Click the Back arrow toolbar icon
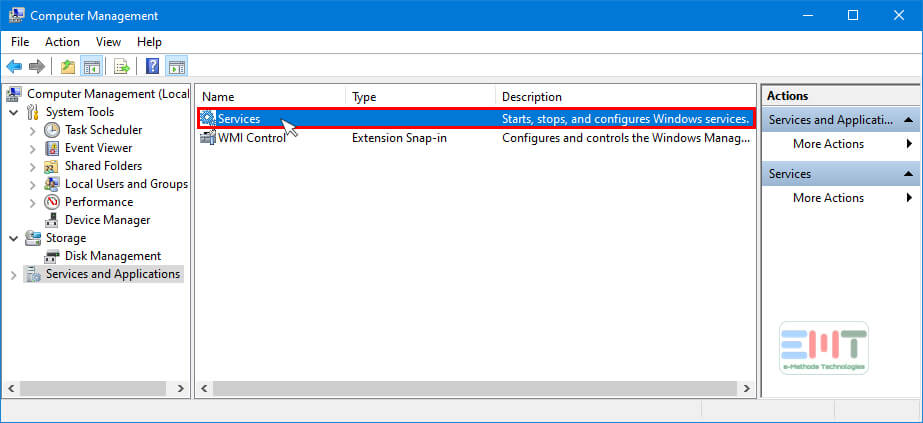This screenshot has width=923, height=423. coord(14,66)
